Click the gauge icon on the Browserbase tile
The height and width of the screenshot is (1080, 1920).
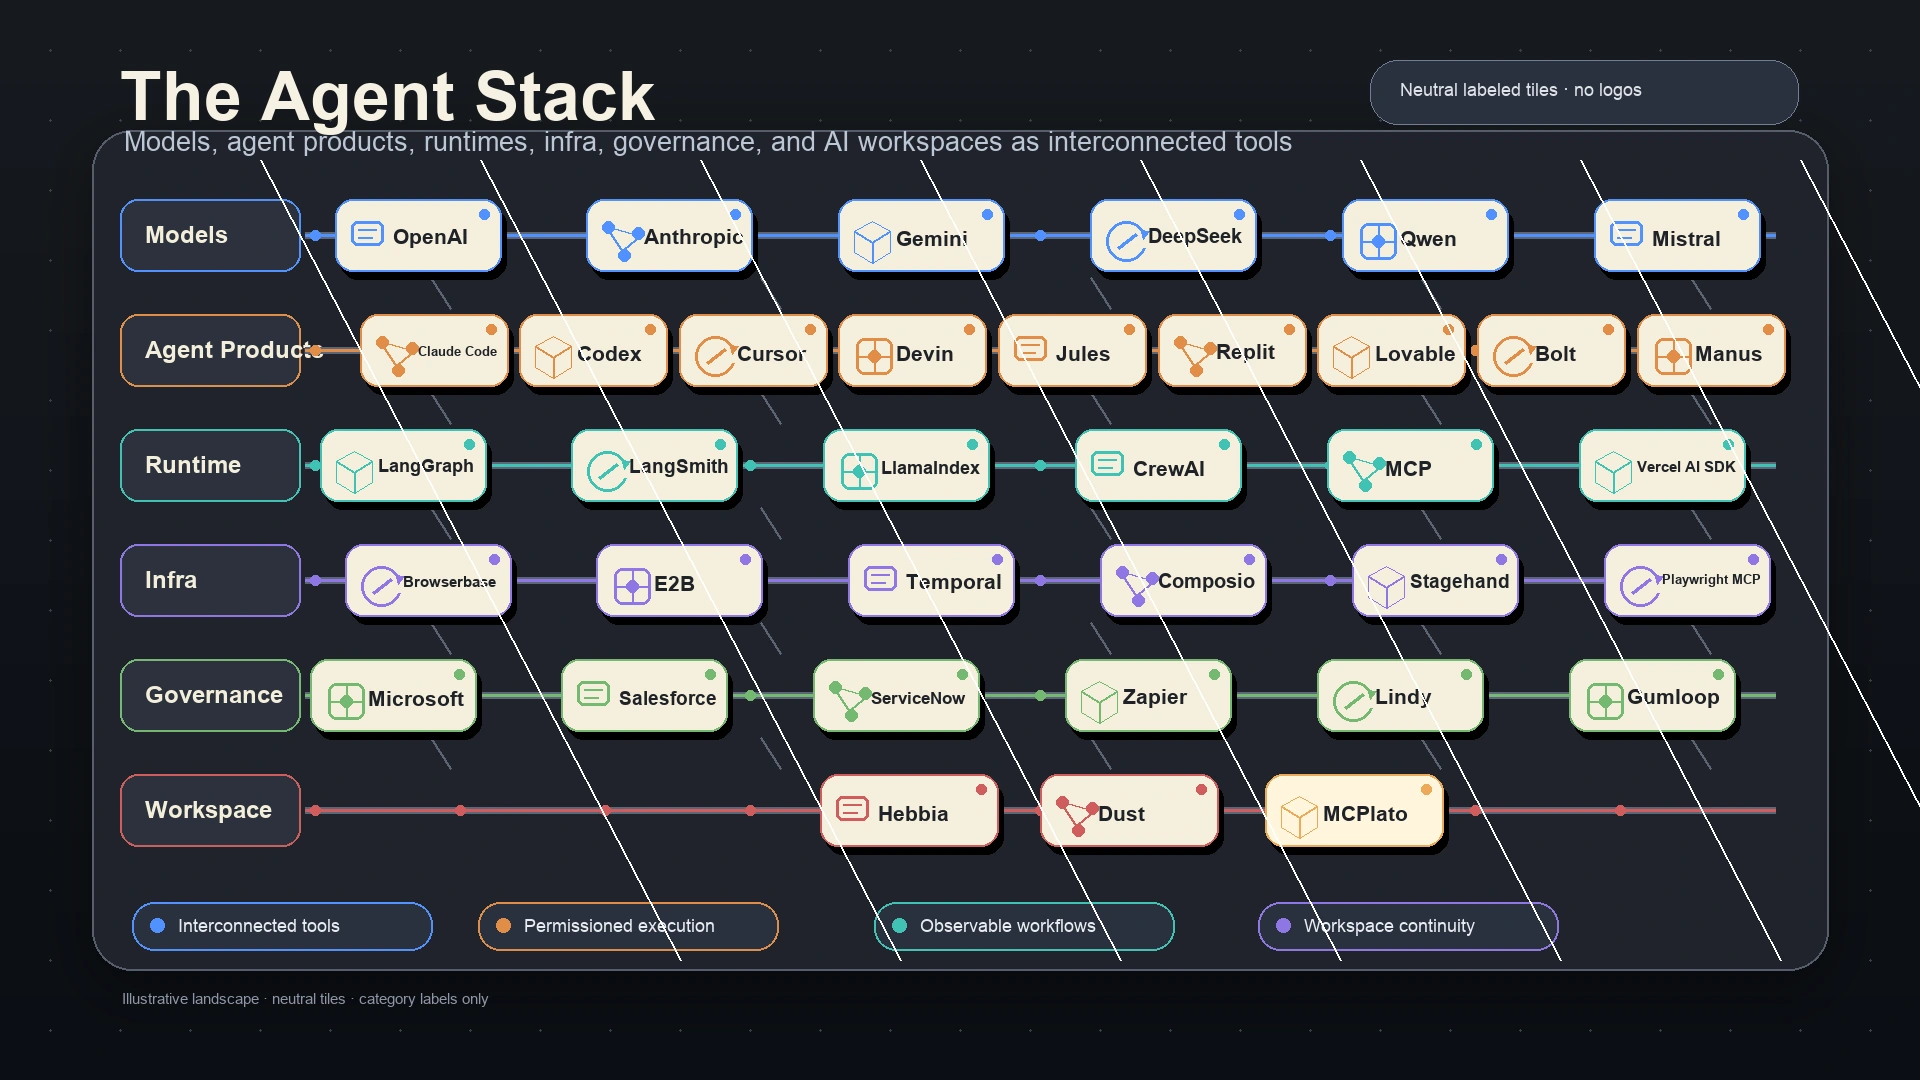pyautogui.click(x=381, y=586)
